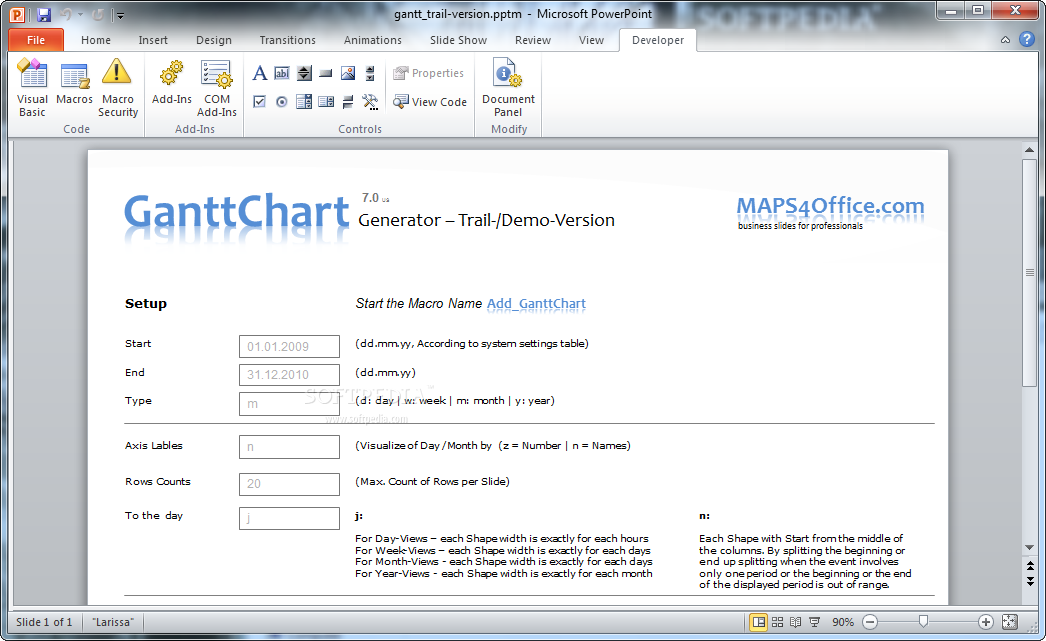This screenshot has width=1046, height=641.
Task: Insert a Label control (A icon)
Action: pos(259,73)
